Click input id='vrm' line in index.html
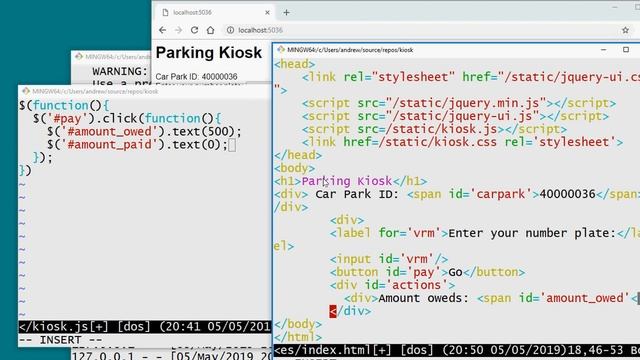This screenshot has width=640, height=360. 389,259
